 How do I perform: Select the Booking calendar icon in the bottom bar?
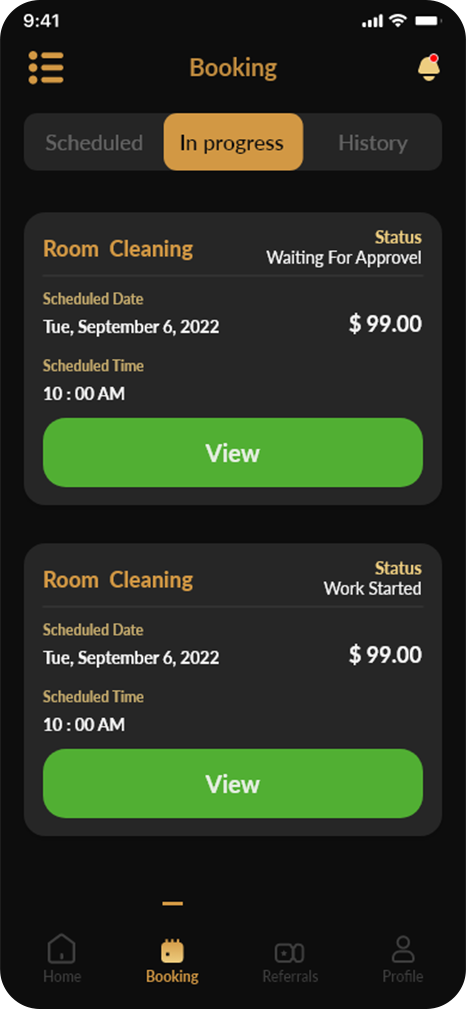172,951
